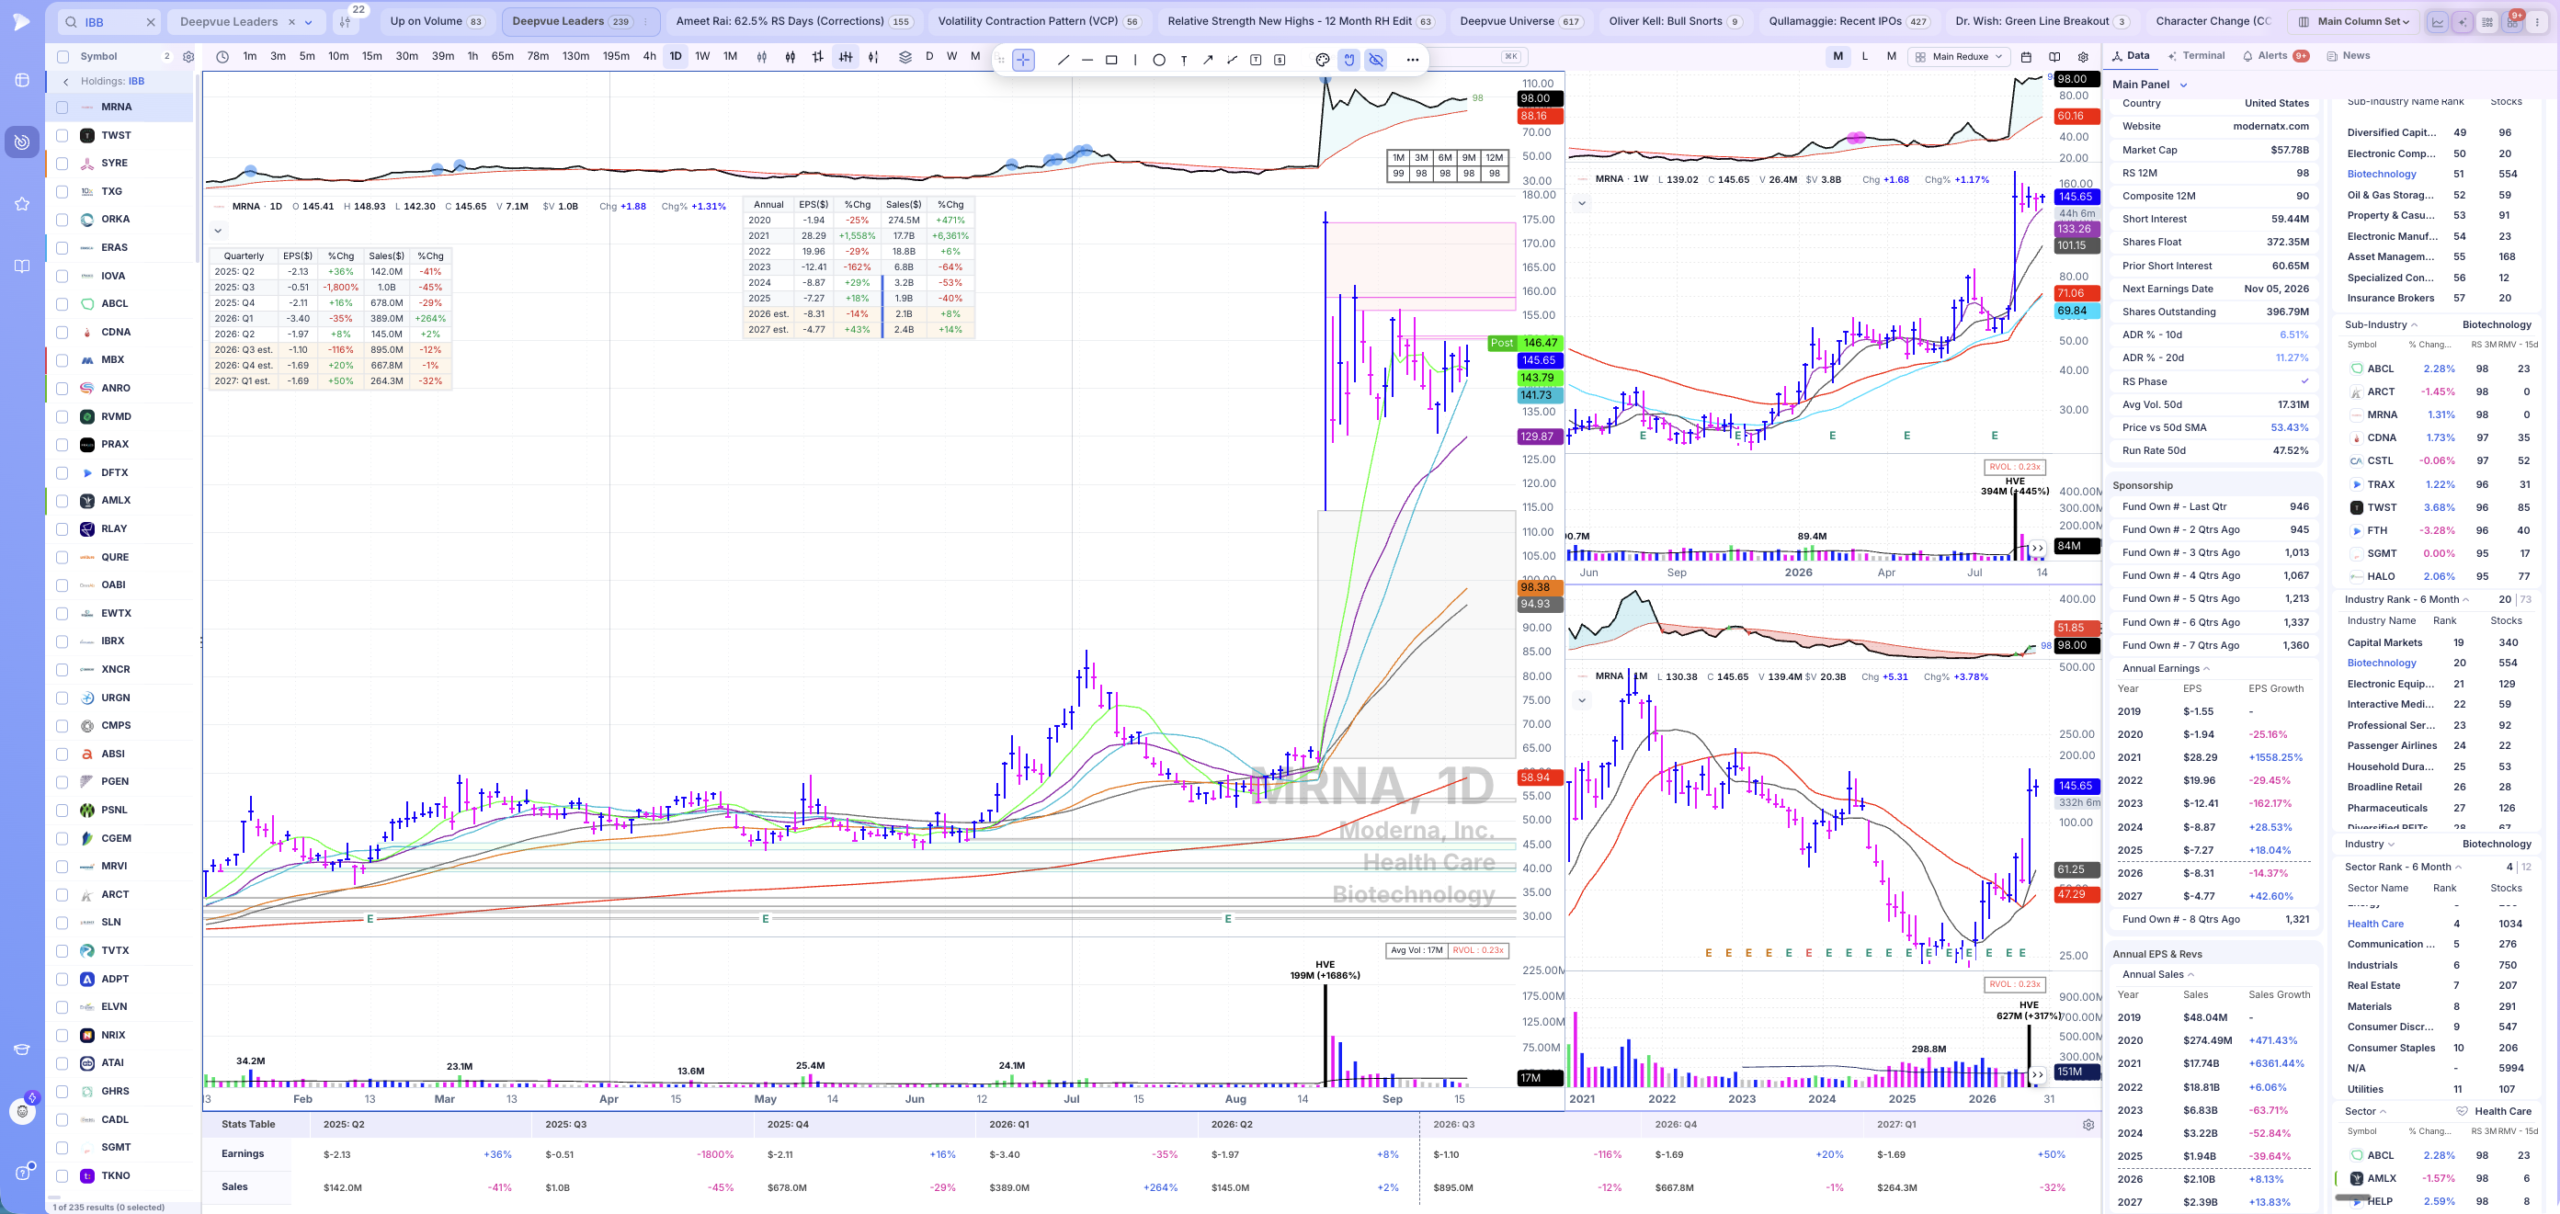
Task: Click Biotechnology in Sub-Industry rank list
Action: 2381,174
